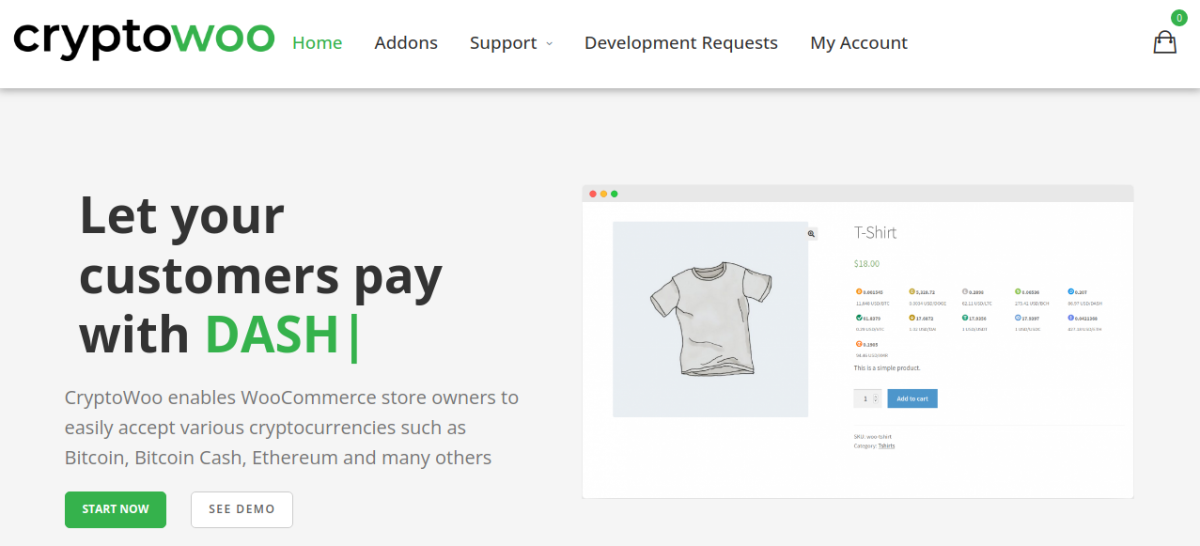The image size is (1200, 546).
Task: Click the magnifier zoom icon on product image
Action: (x=811, y=233)
